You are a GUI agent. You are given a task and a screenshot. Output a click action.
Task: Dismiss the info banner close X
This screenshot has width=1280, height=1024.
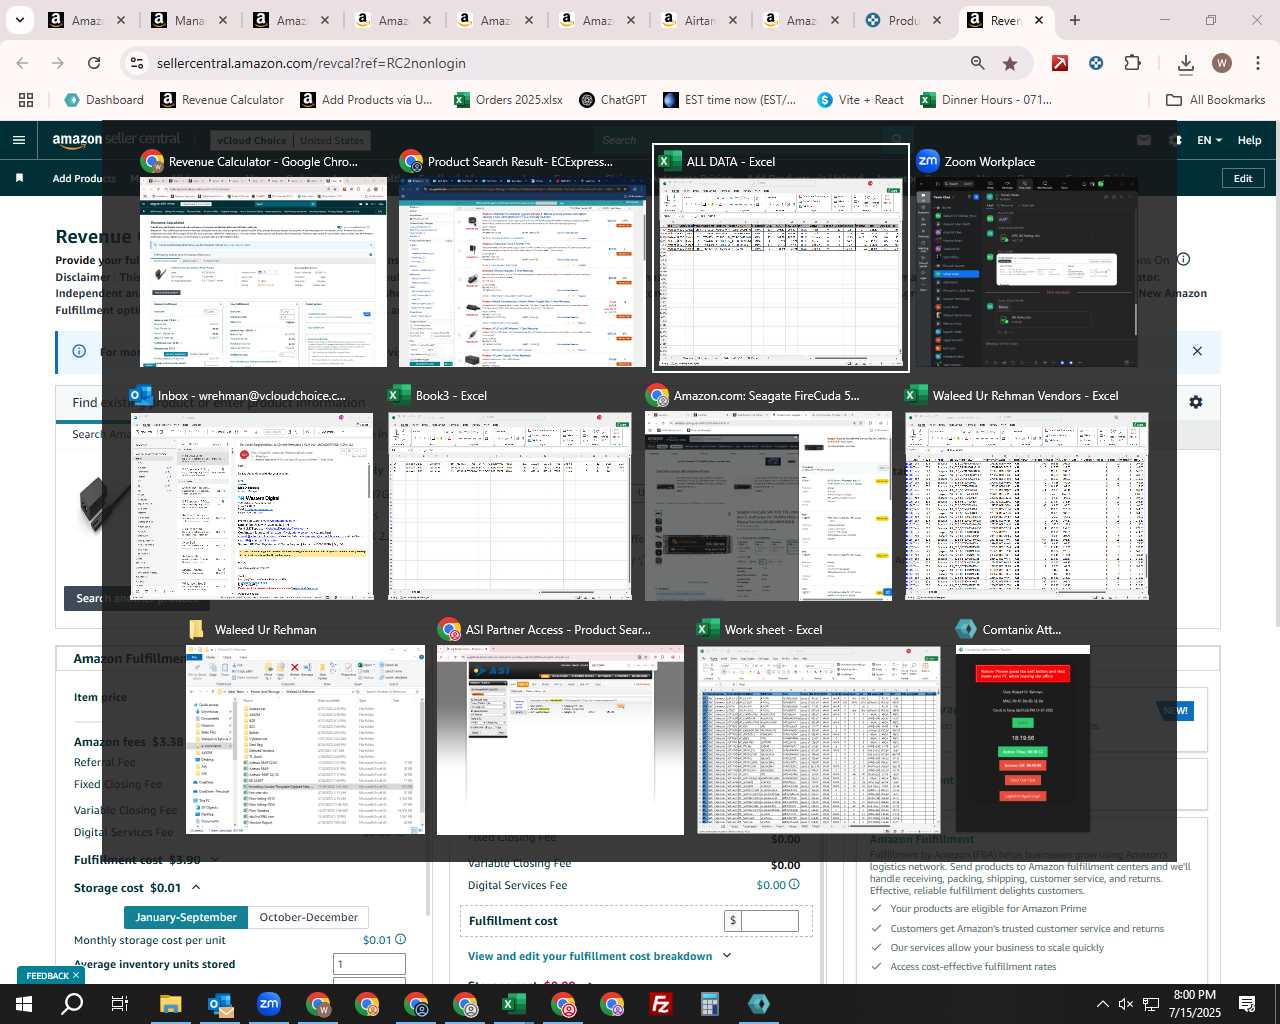(x=1197, y=351)
